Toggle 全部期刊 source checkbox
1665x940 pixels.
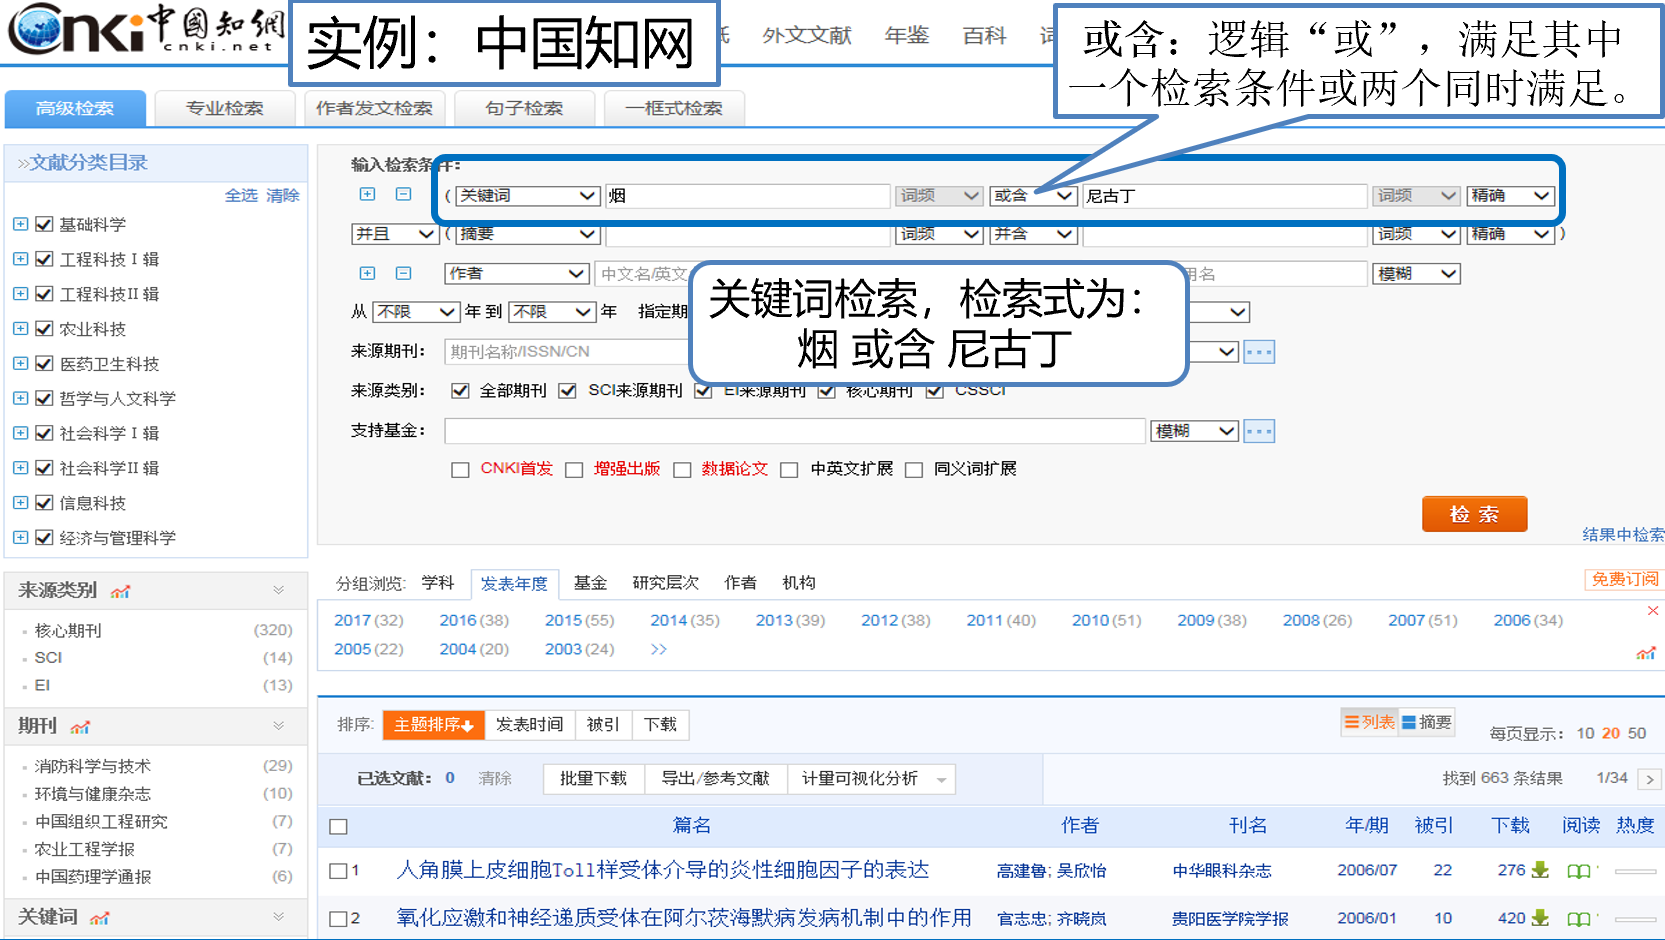(x=460, y=390)
